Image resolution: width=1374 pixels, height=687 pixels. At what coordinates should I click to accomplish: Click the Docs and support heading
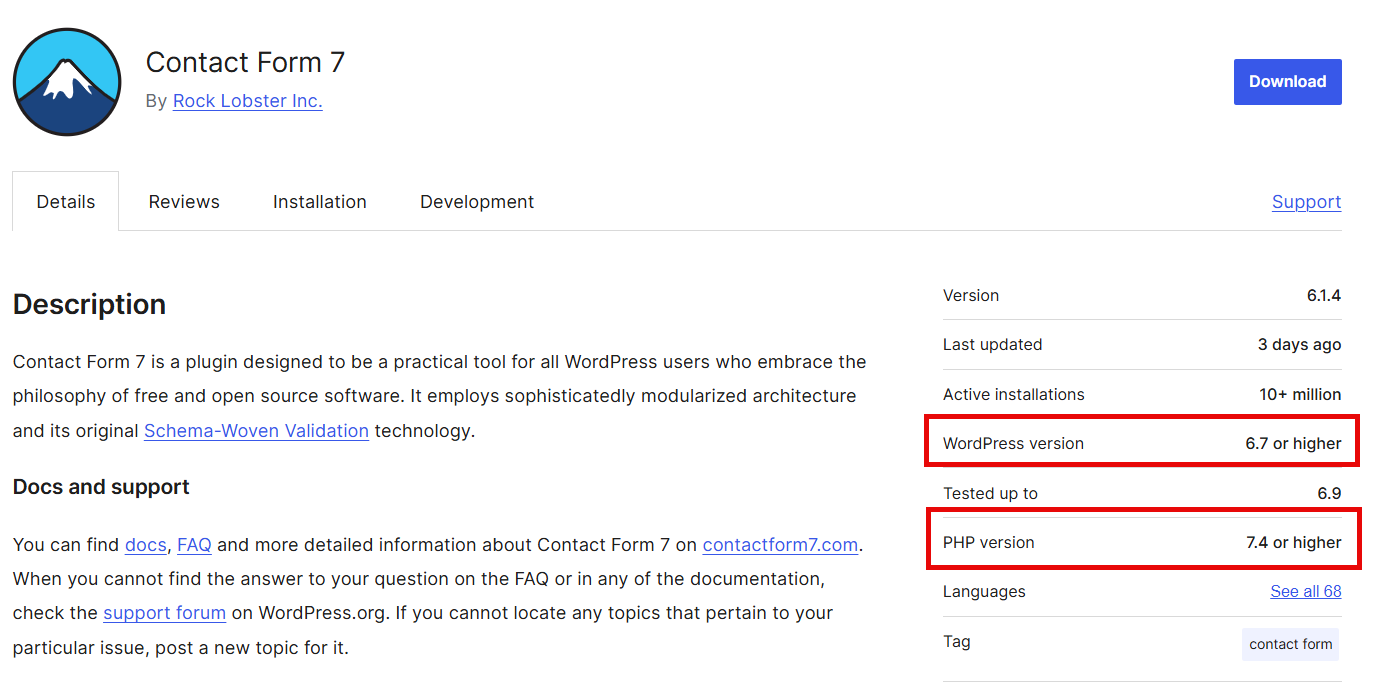click(x=101, y=487)
